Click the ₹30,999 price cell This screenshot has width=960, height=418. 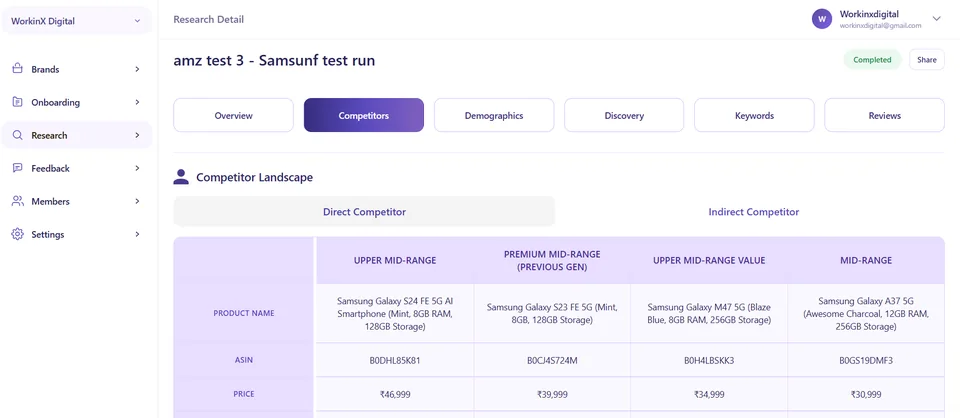coord(866,394)
